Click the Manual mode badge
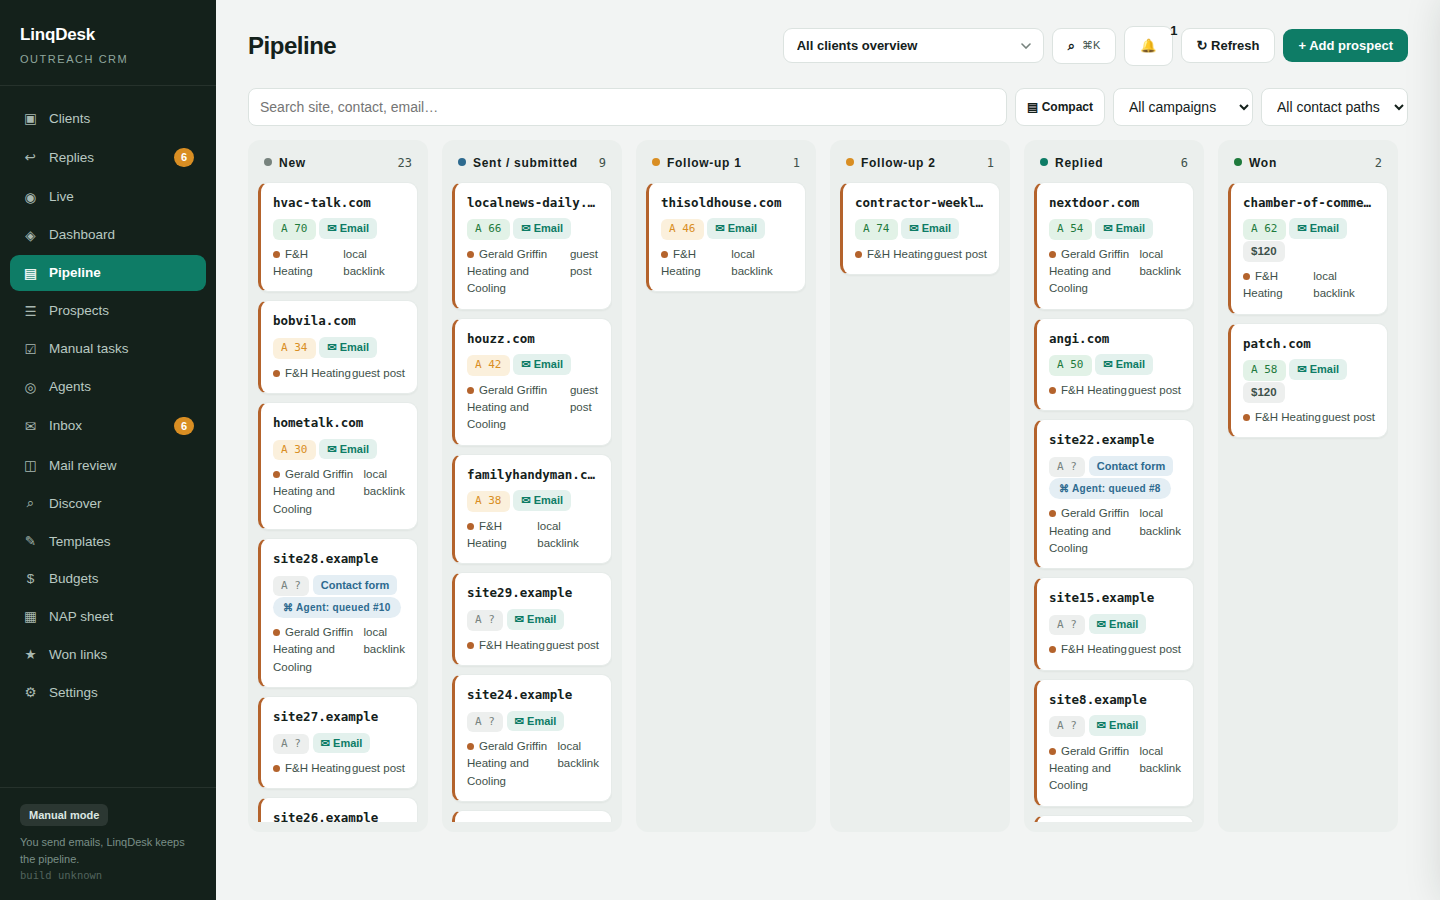 click(64, 815)
